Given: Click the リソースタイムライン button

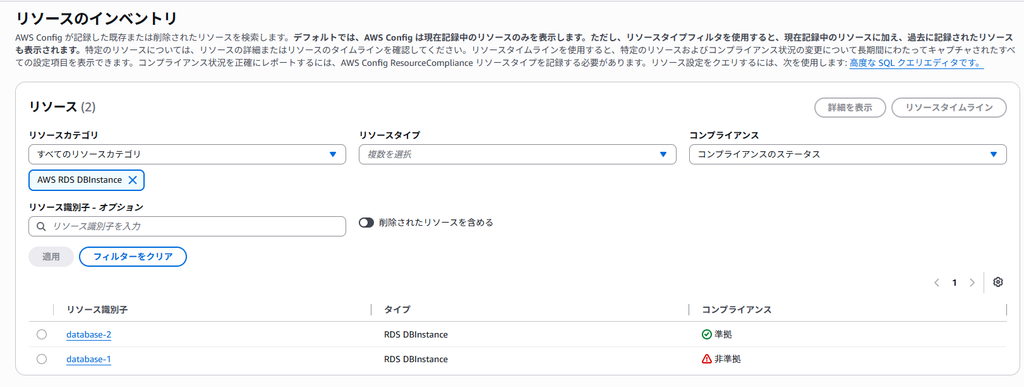Looking at the screenshot, I should 949,108.
